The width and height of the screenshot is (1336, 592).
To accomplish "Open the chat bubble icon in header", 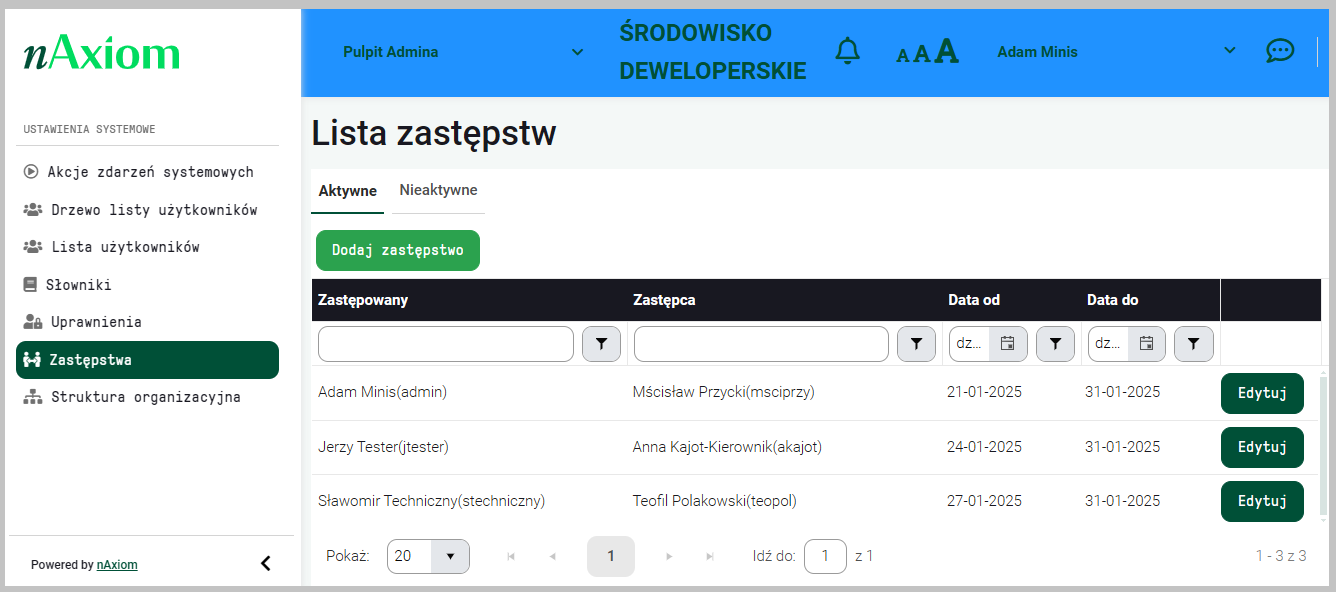I will point(1280,51).
